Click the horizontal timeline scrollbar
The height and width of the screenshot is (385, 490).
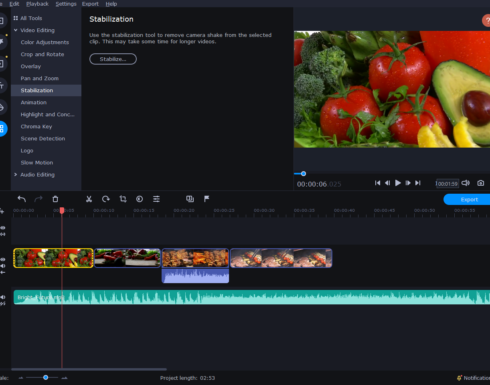(89, 369)
